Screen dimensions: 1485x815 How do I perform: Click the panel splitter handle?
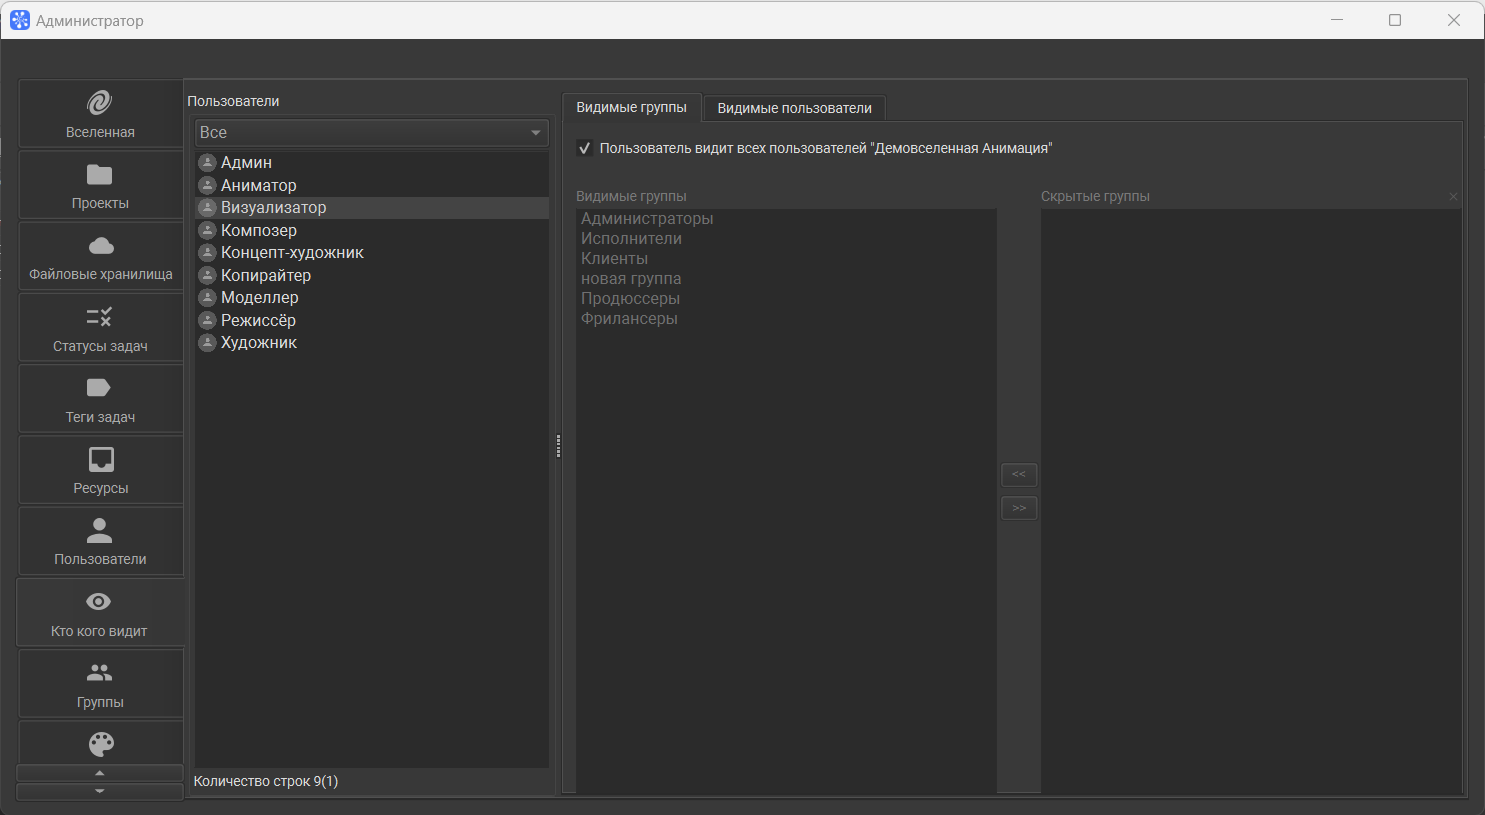pyautogui.click(x=558, y=446)
